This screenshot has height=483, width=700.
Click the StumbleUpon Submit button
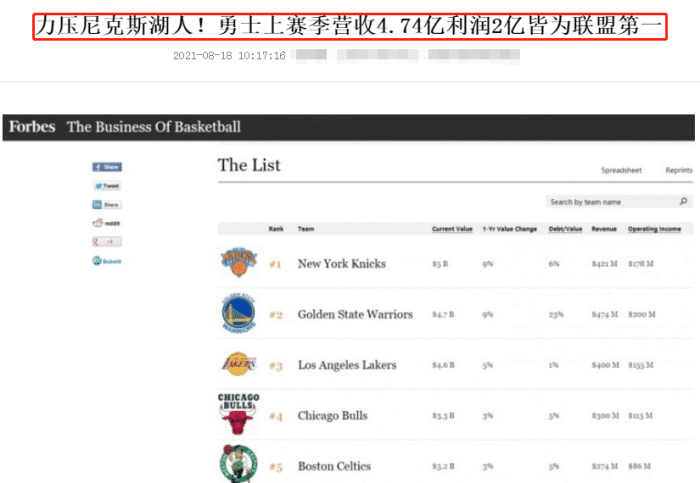pos(107,261)
